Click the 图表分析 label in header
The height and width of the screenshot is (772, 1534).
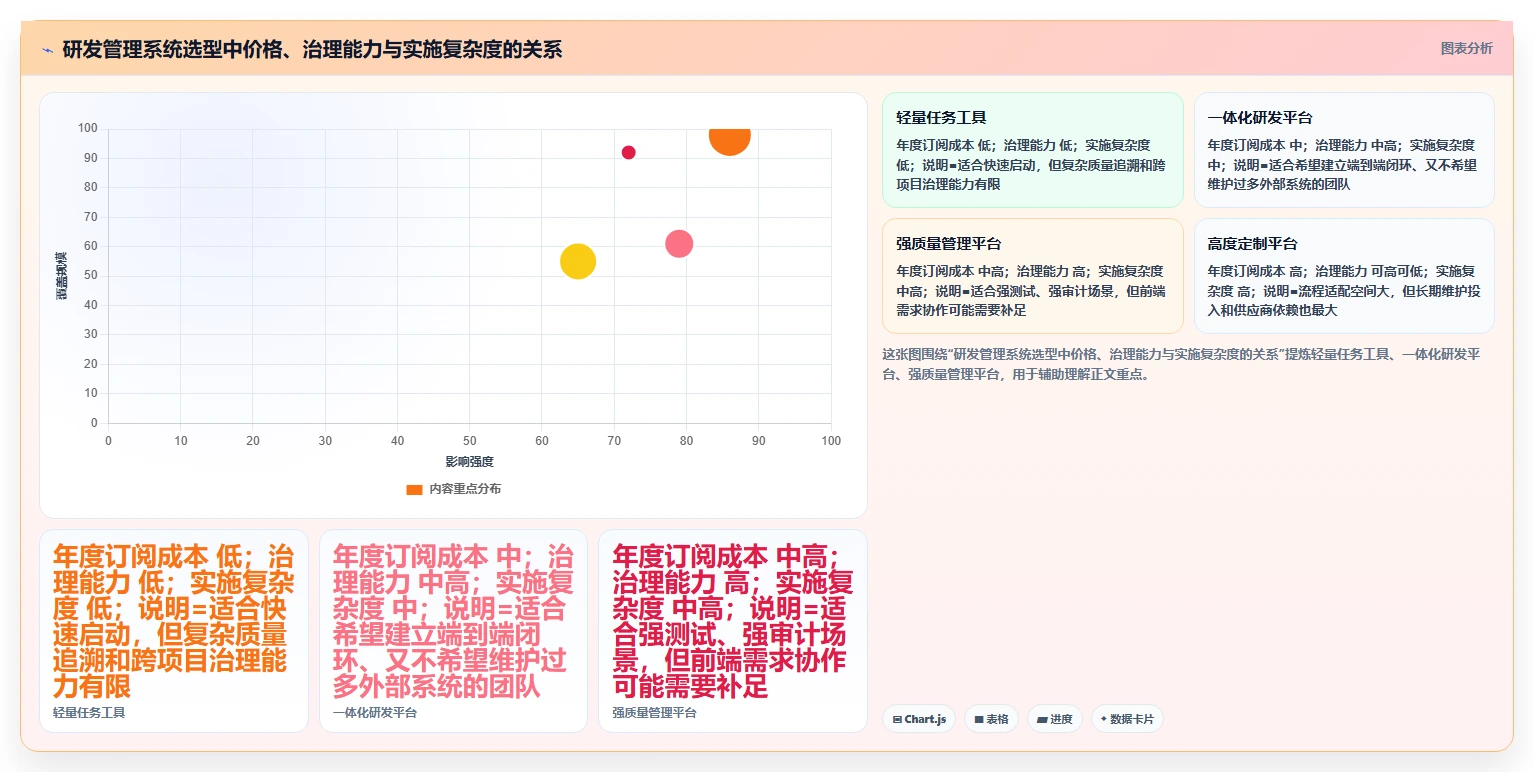click(x=1466, y=49)
